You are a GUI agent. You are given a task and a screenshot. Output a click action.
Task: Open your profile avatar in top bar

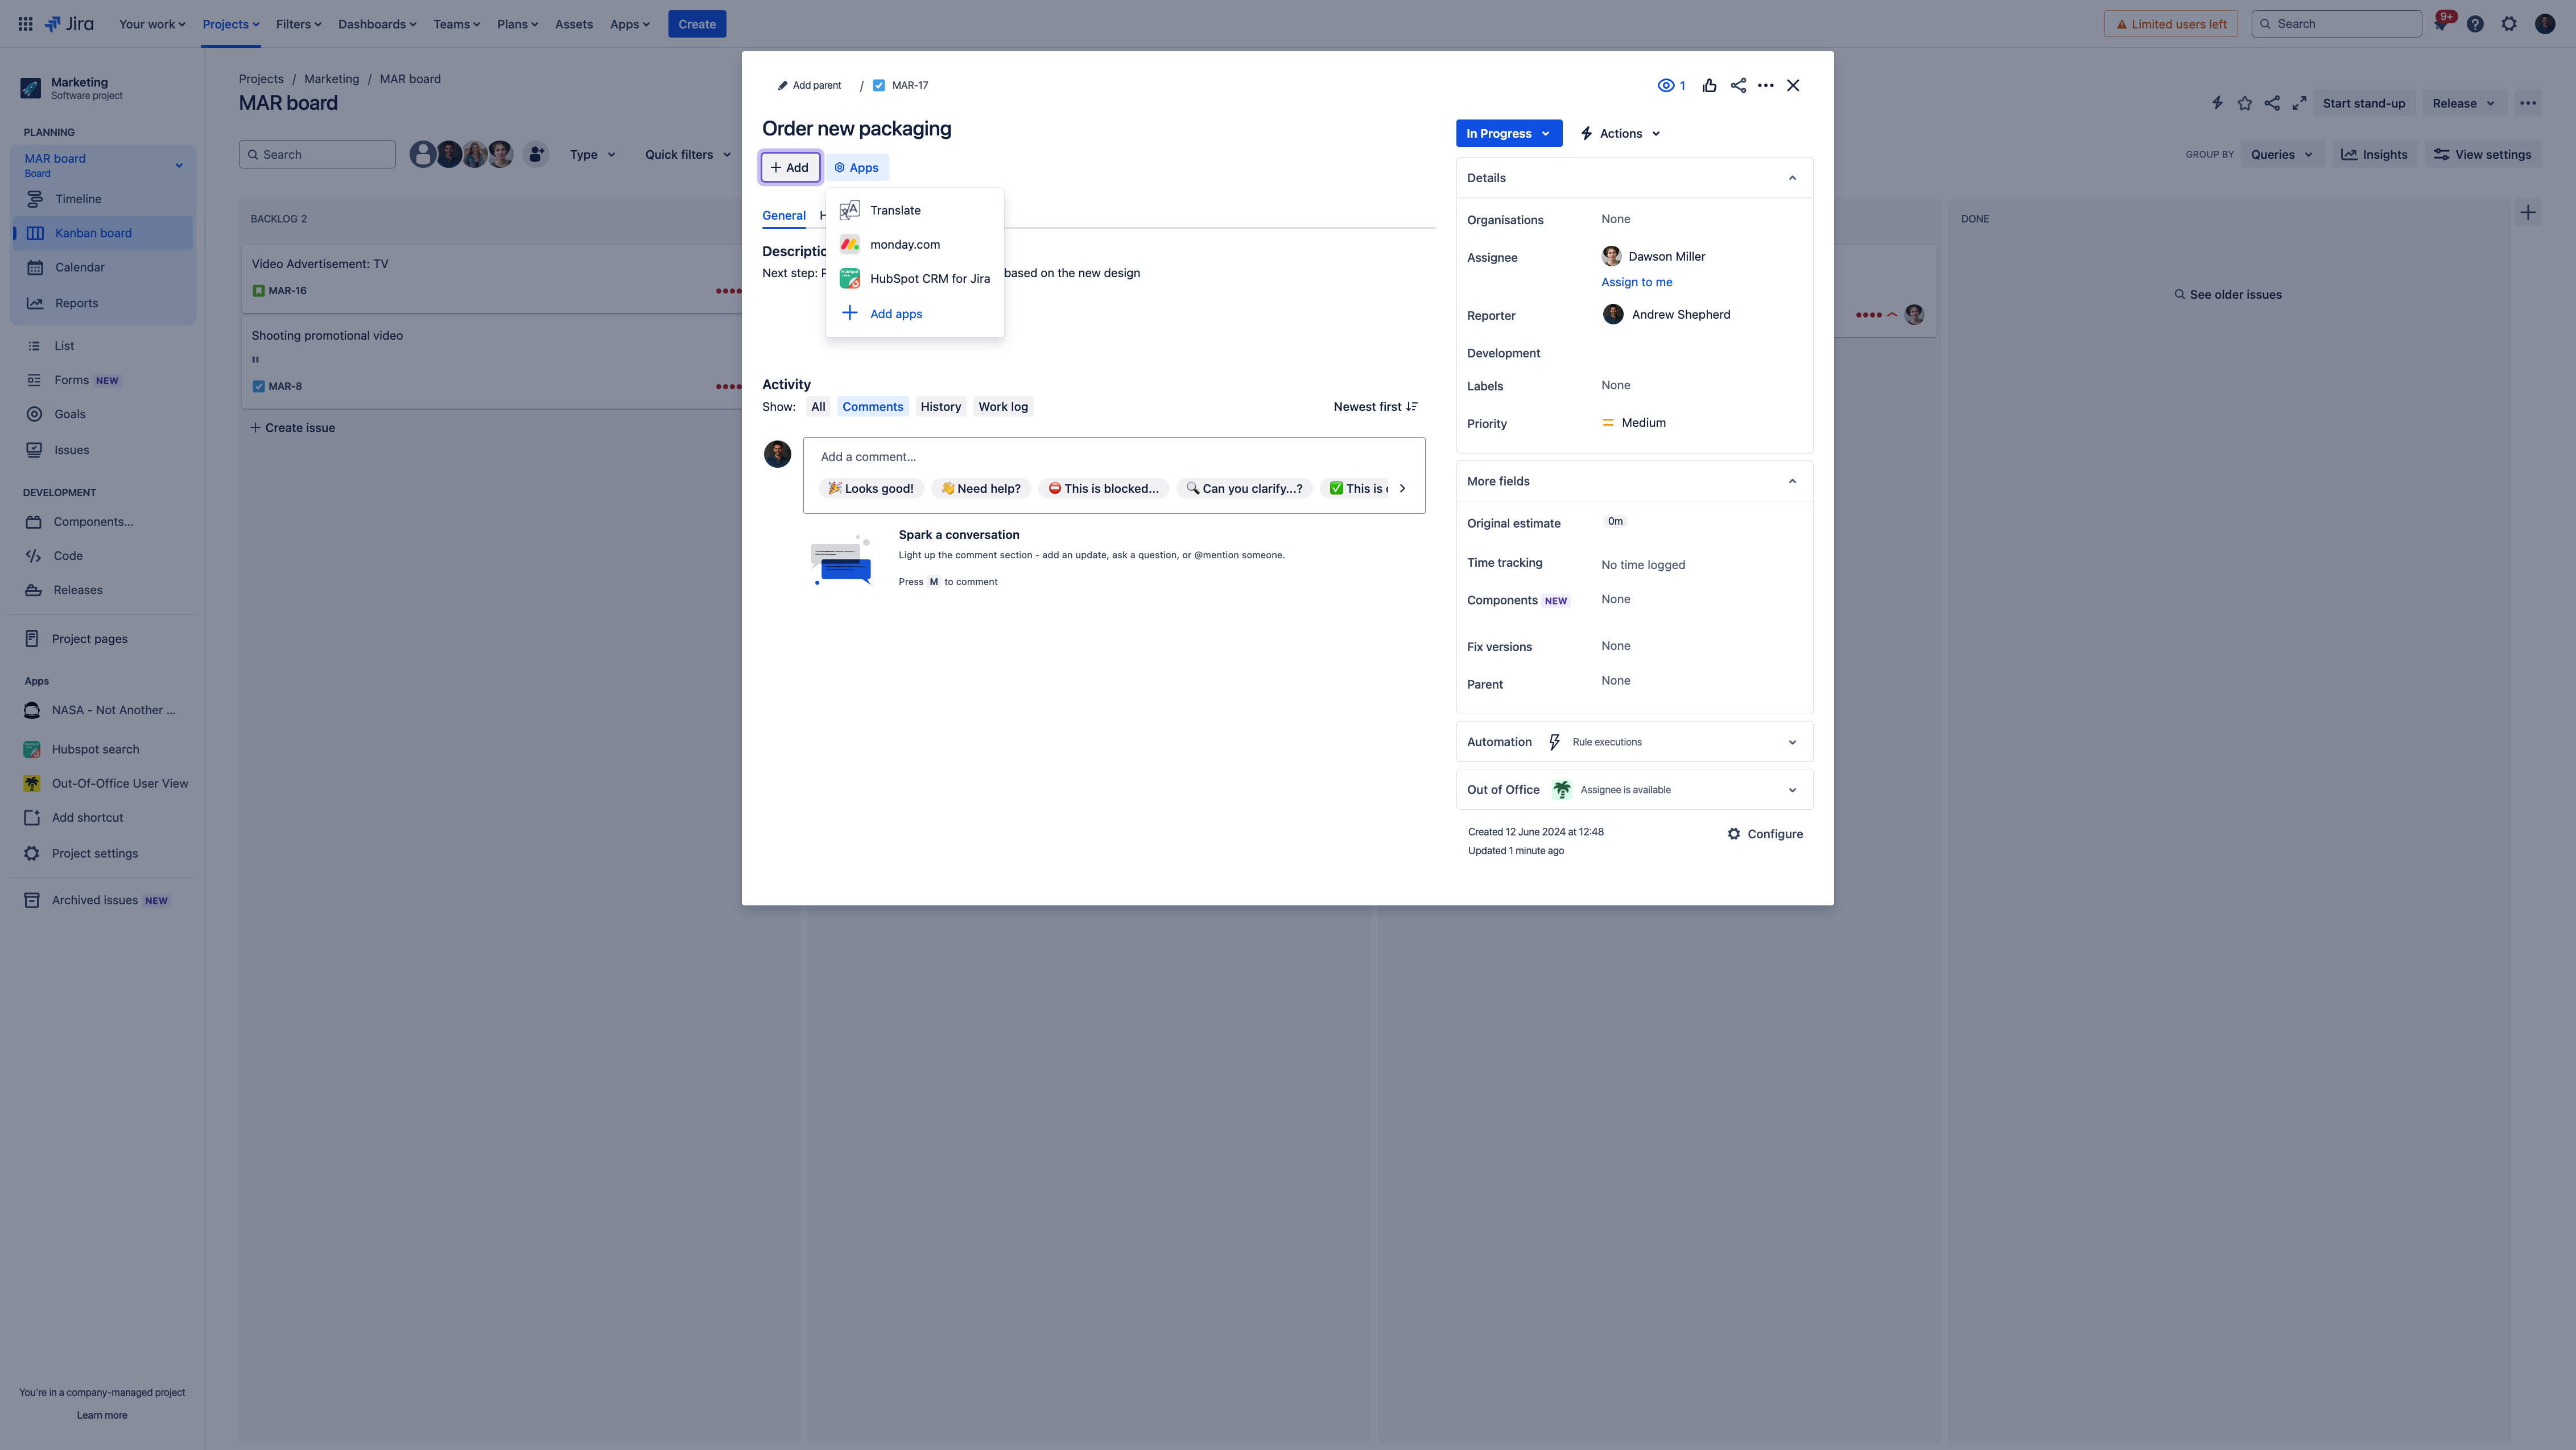click(x=2545, y=24)
